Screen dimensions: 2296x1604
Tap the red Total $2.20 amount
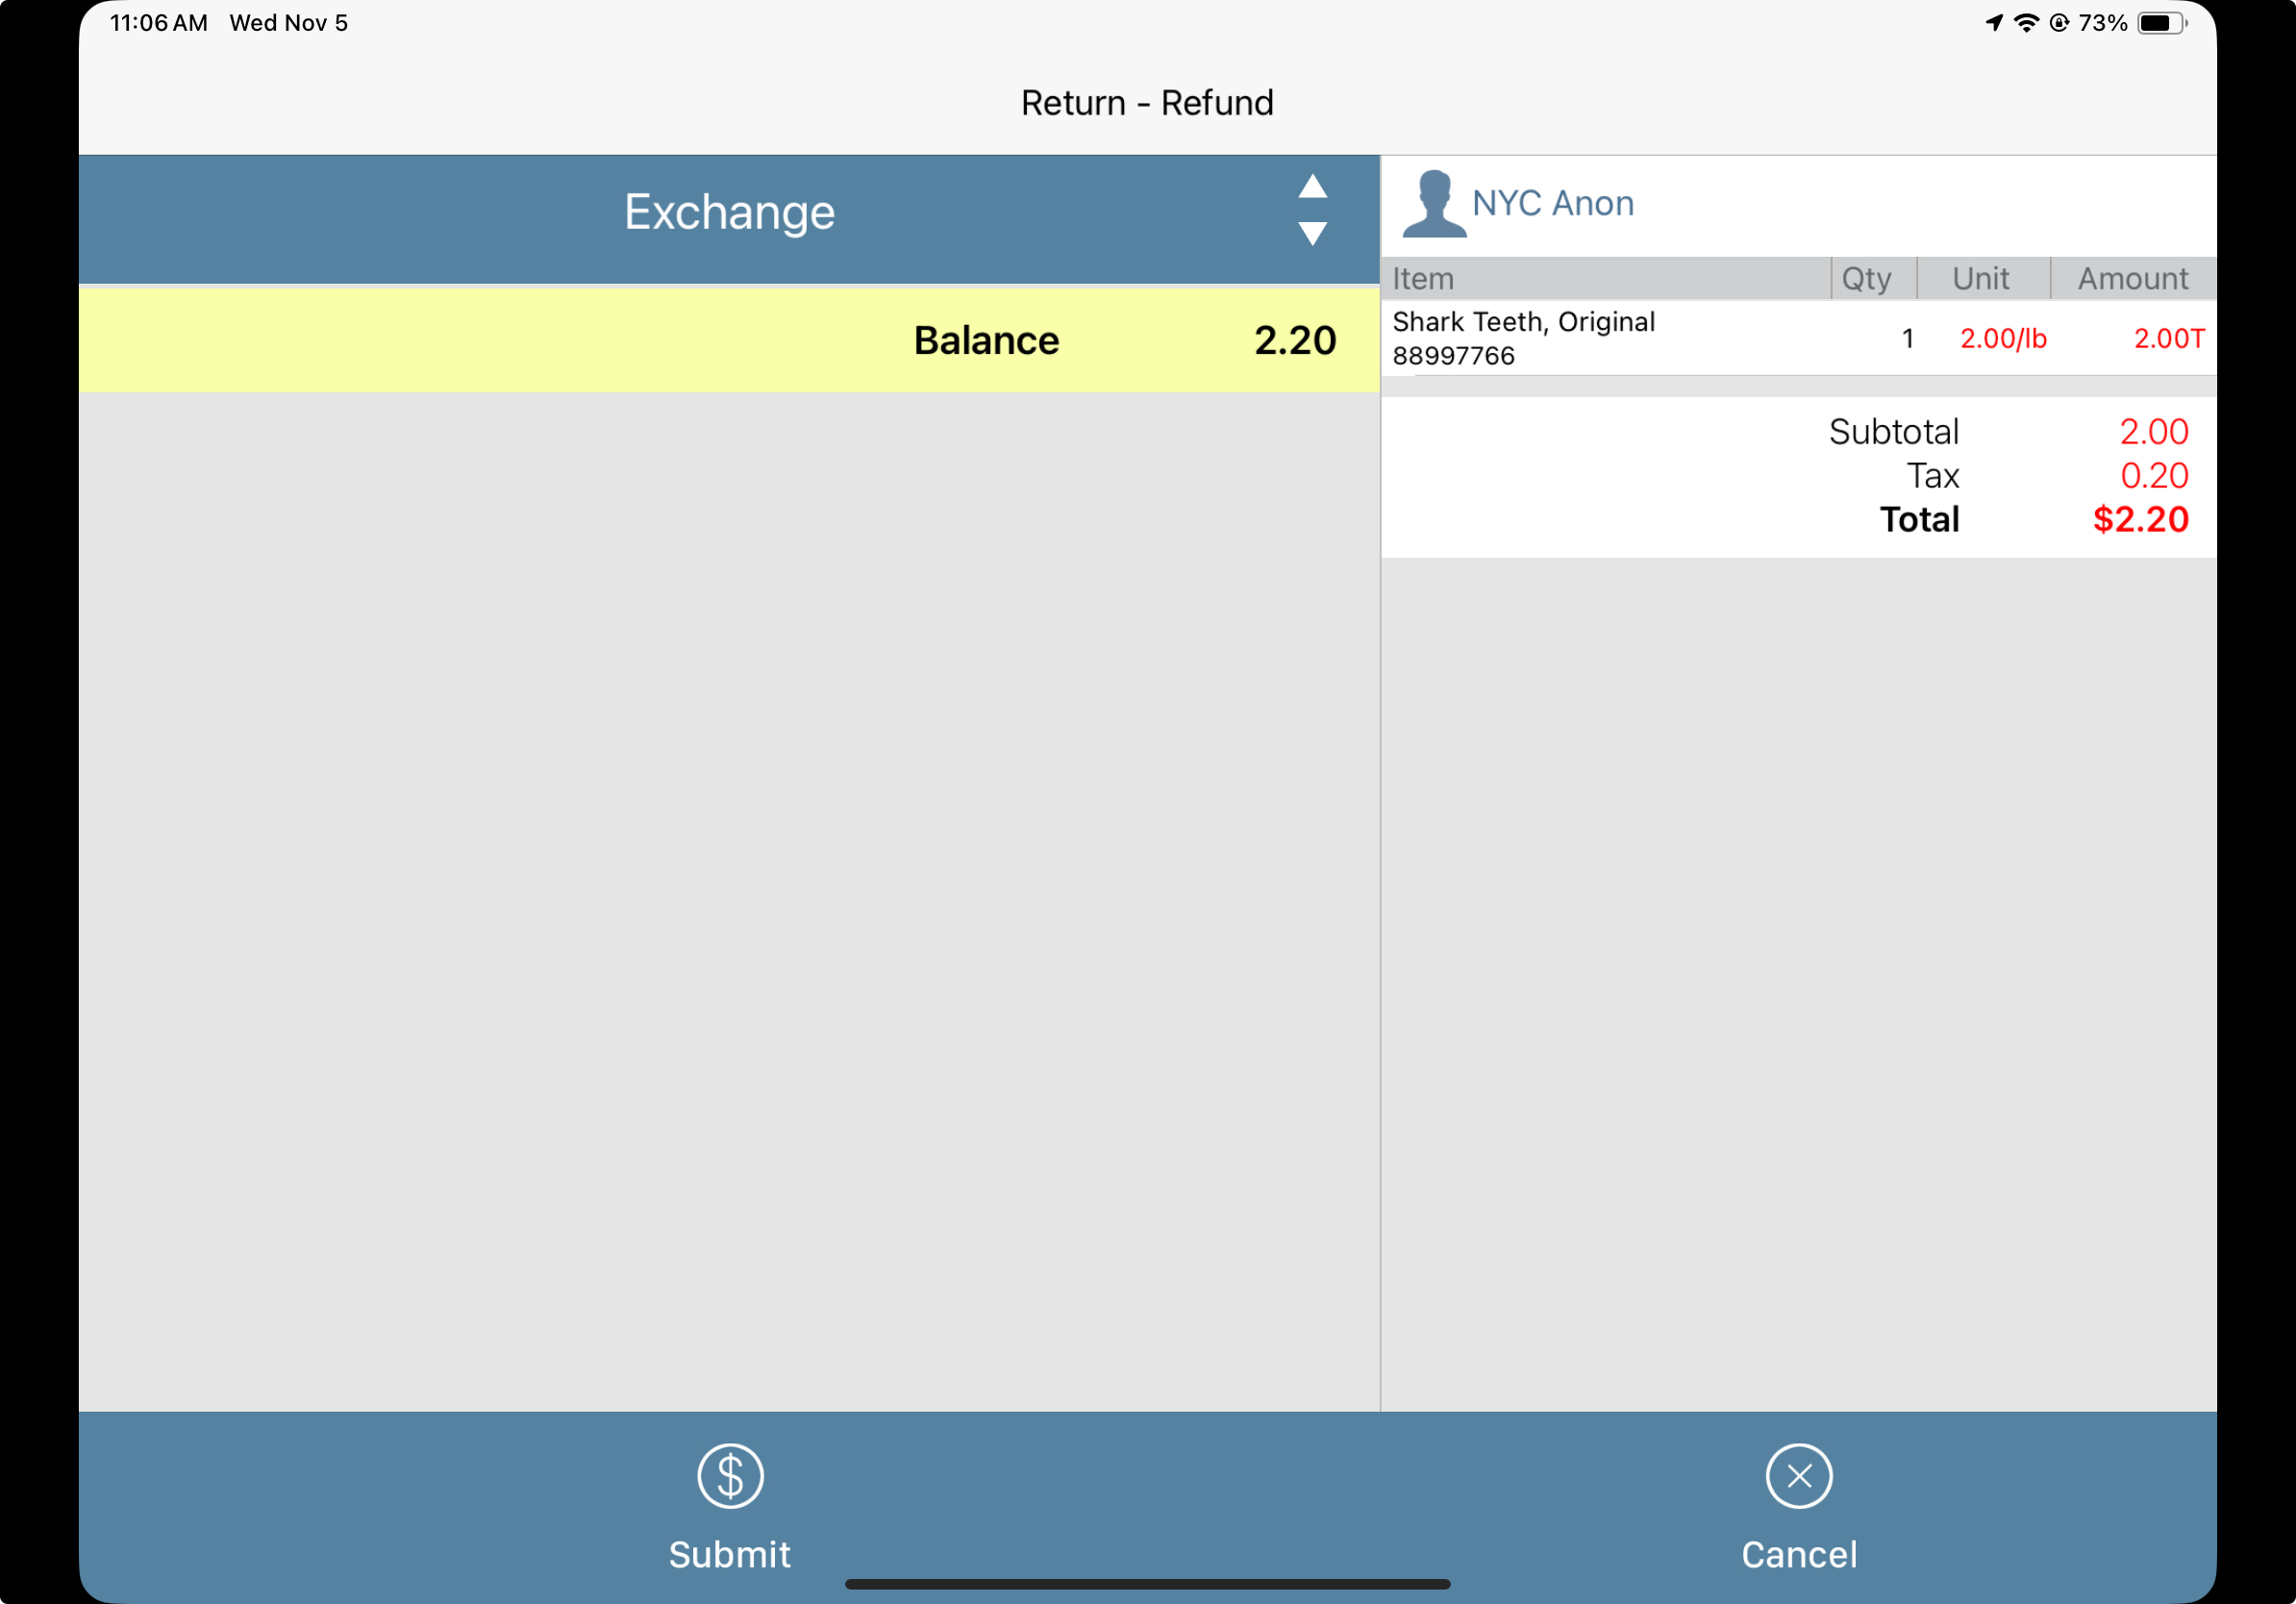(x=2140, y=519)
